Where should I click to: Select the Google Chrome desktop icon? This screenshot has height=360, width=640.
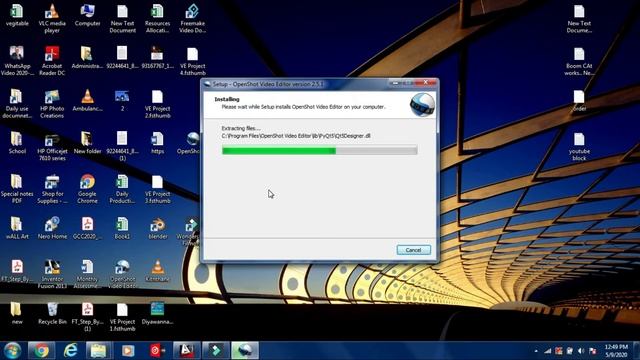click(x=87, y=189)
